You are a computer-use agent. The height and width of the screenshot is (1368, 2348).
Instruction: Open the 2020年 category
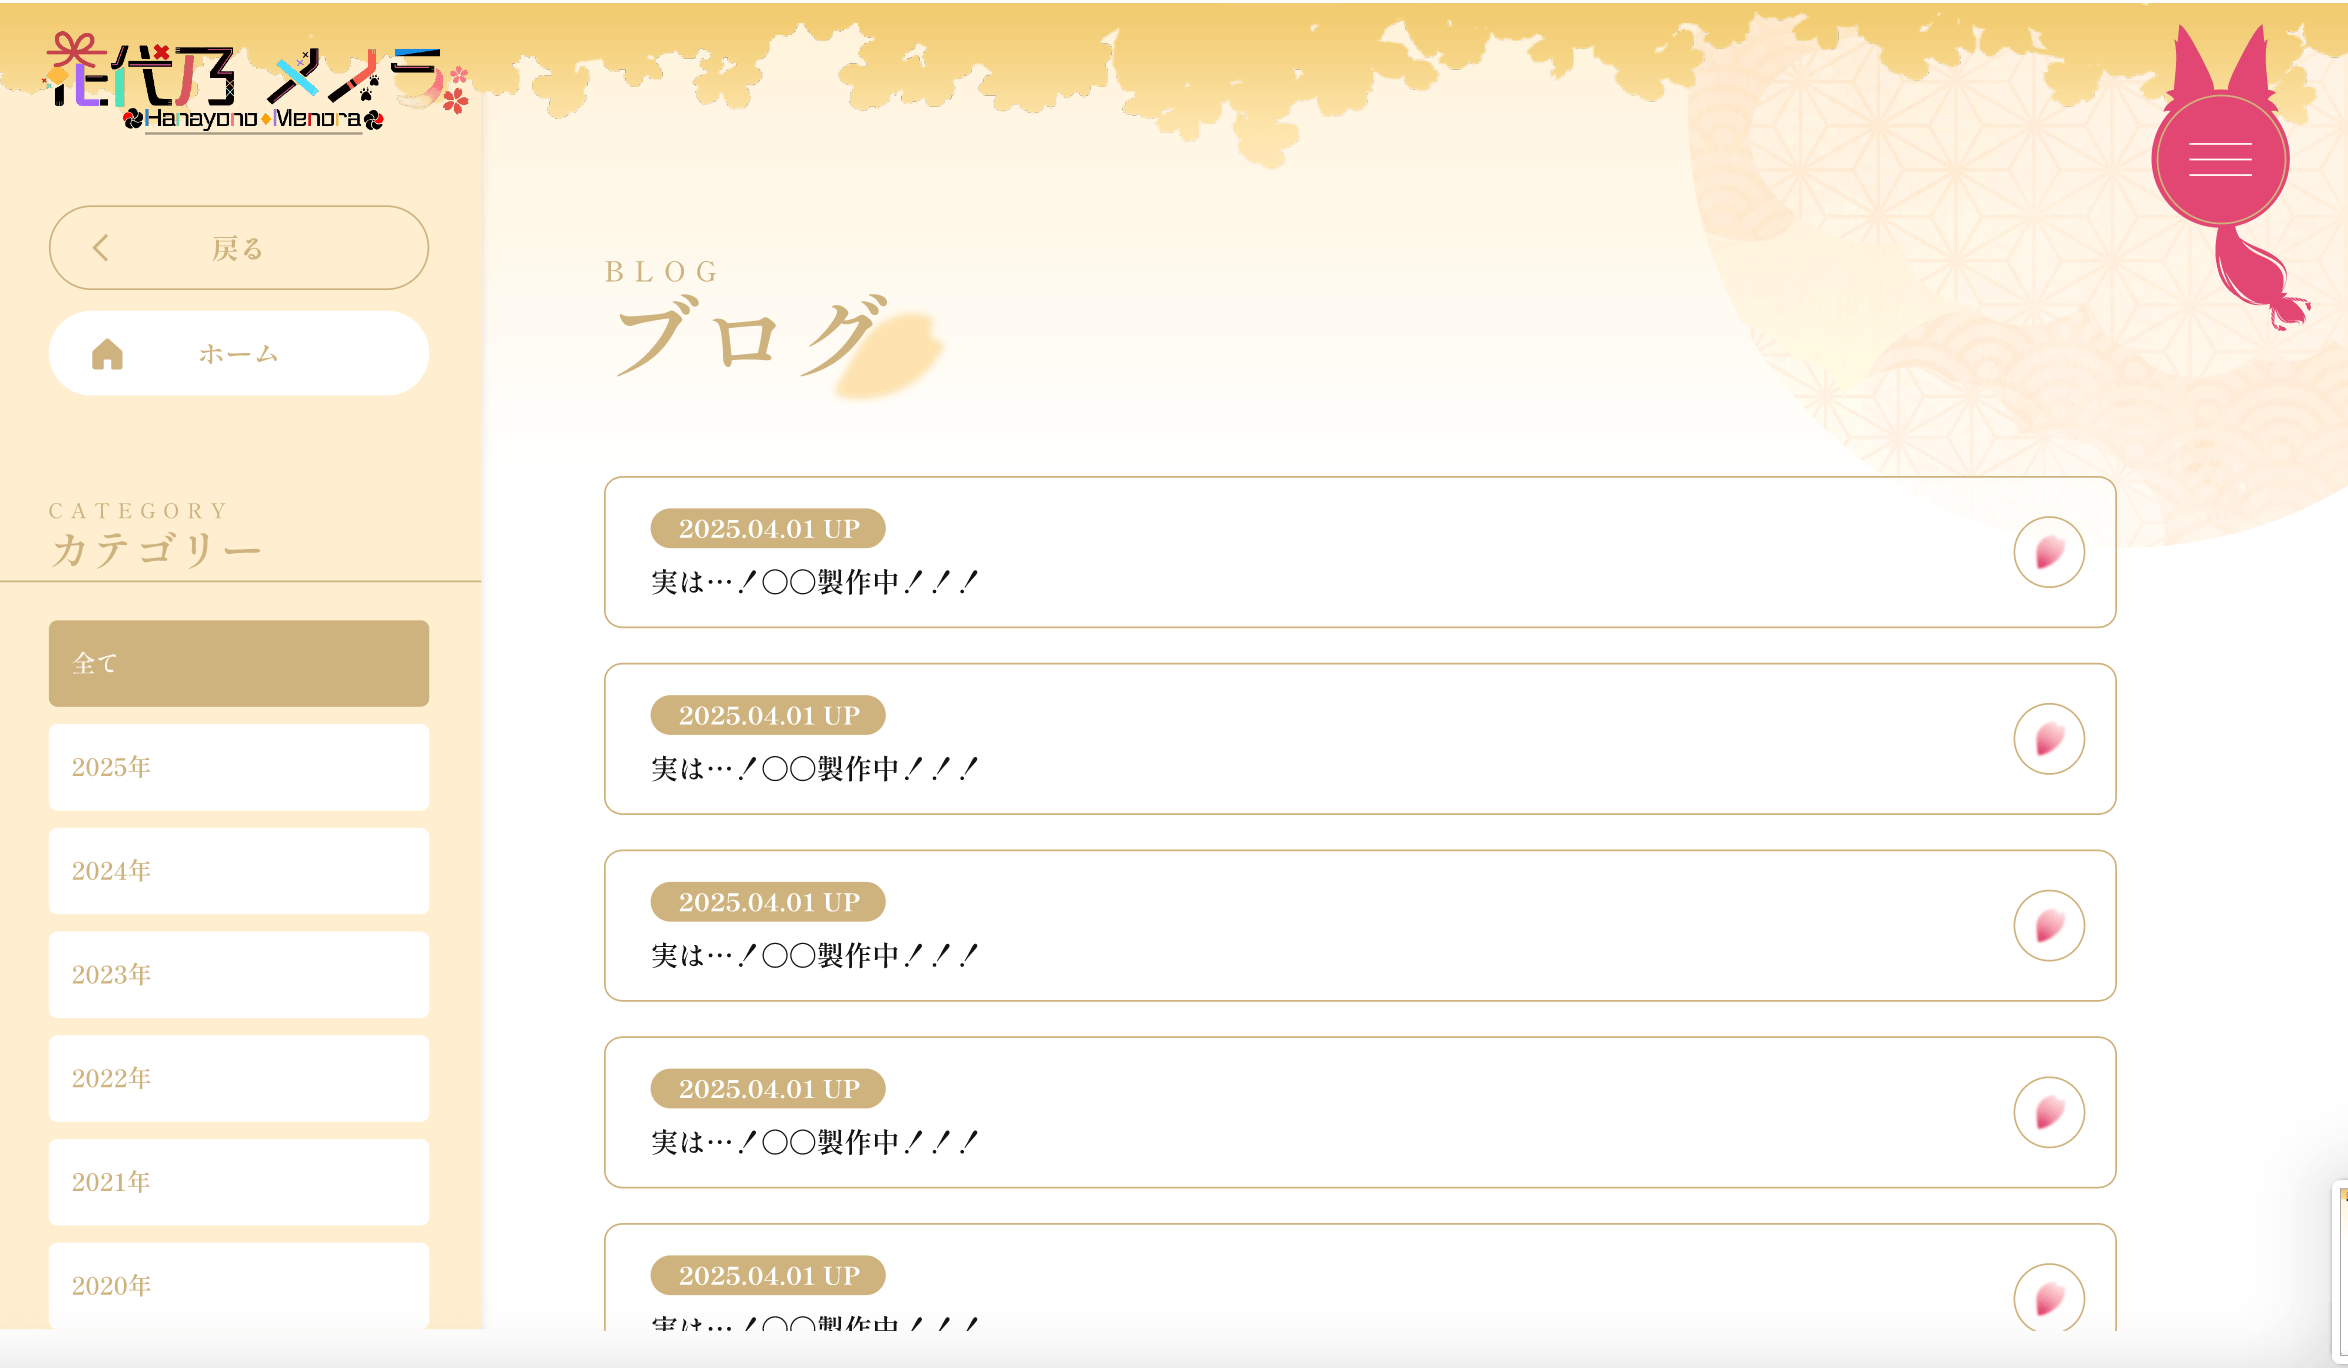(238, 1286)
